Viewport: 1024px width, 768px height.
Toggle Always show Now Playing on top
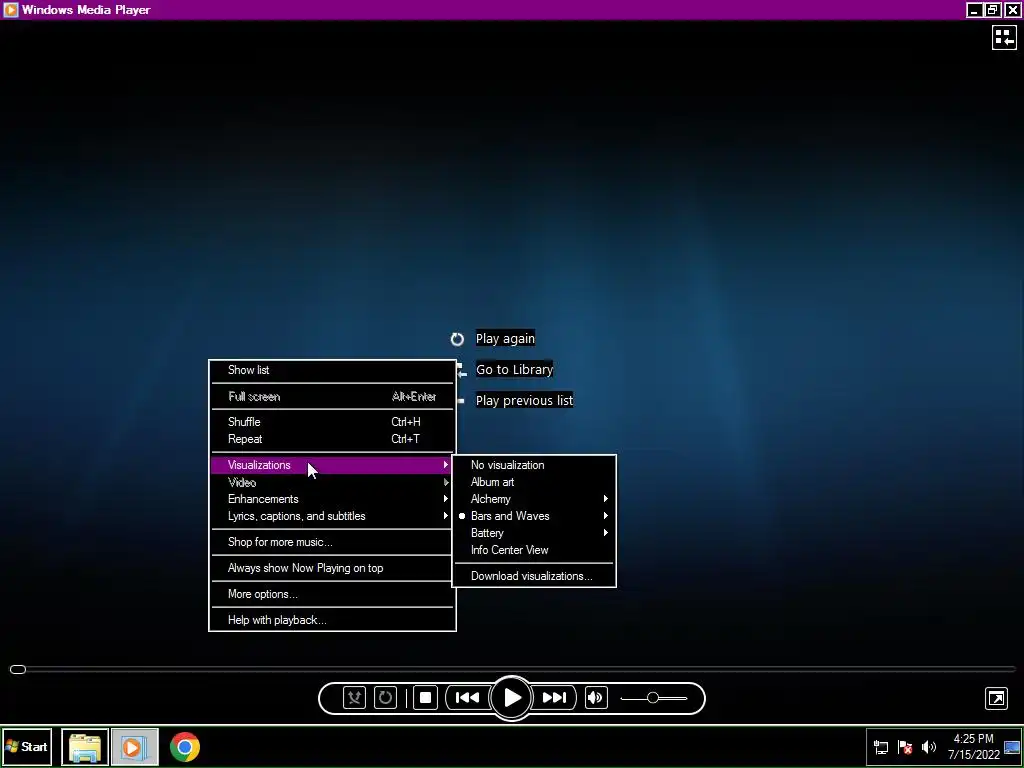point(332,568)
